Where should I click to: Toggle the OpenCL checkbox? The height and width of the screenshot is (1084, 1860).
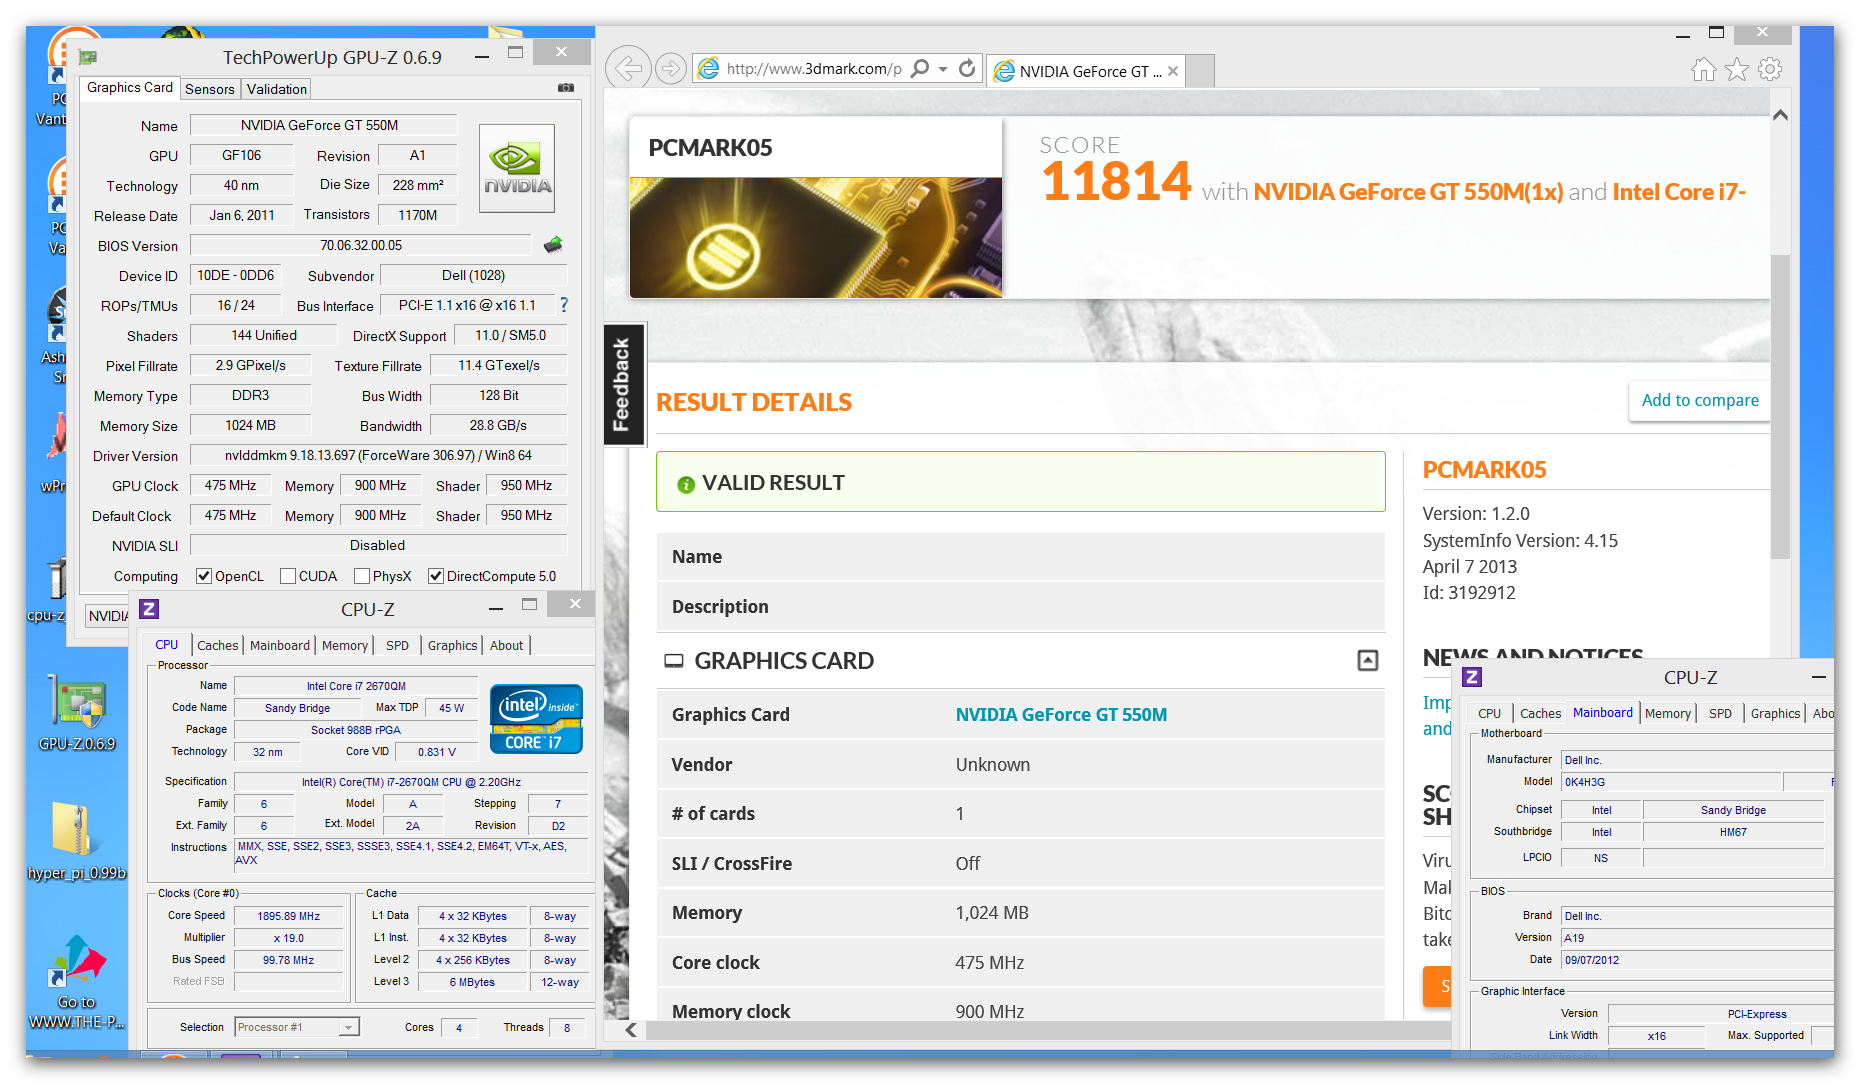203,576
